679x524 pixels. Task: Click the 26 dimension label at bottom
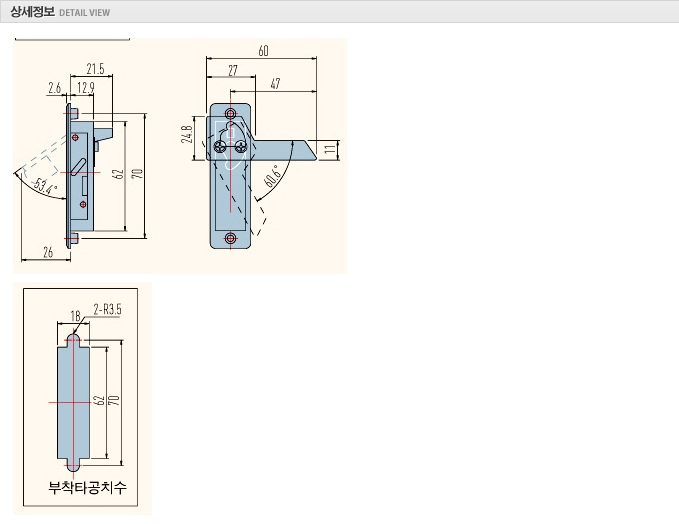(48, 252)
